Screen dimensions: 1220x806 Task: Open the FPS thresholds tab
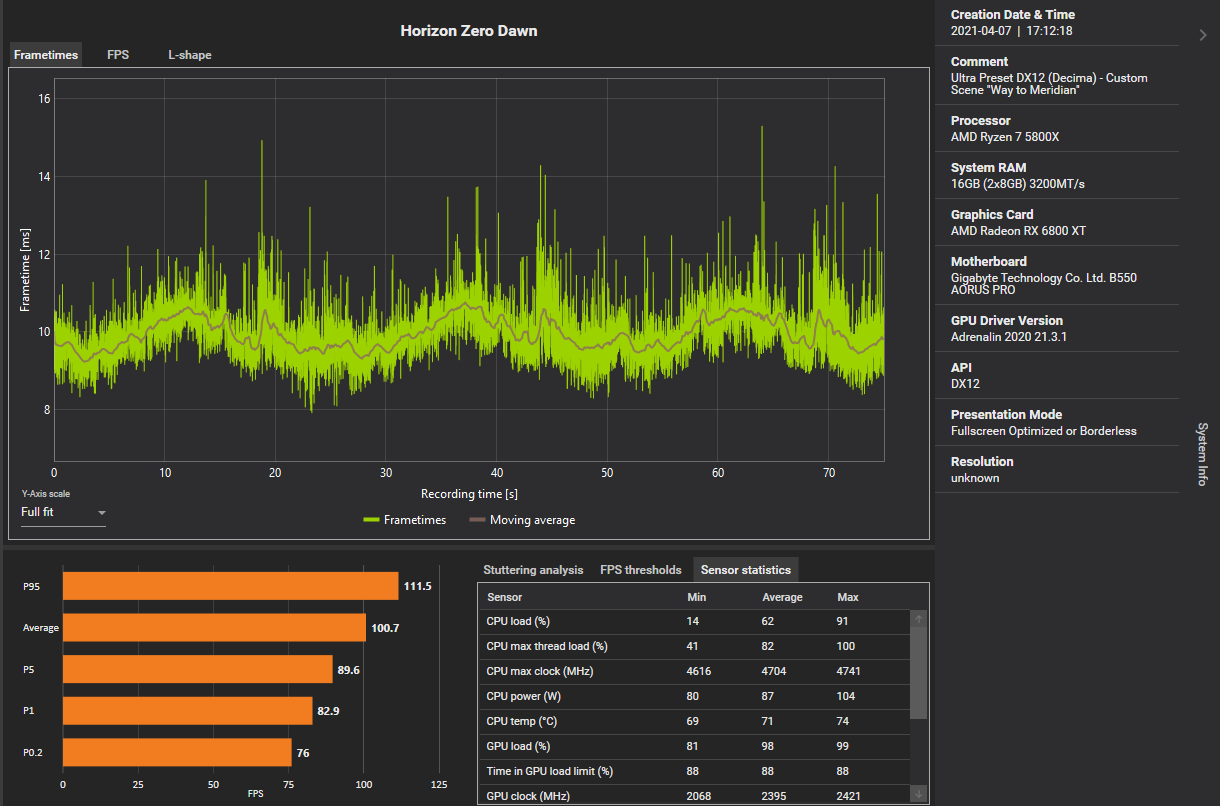click(x=641, y=570)
